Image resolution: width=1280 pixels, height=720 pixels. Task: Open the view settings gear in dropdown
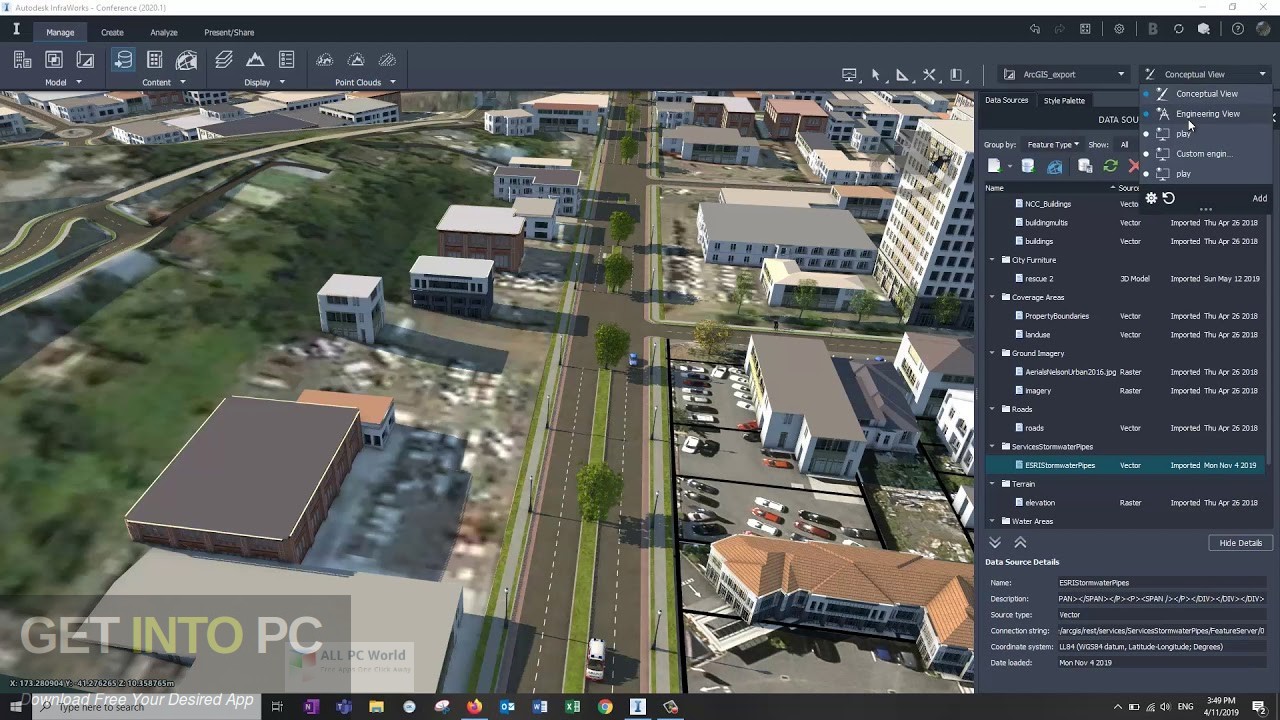pos(1151,198)
